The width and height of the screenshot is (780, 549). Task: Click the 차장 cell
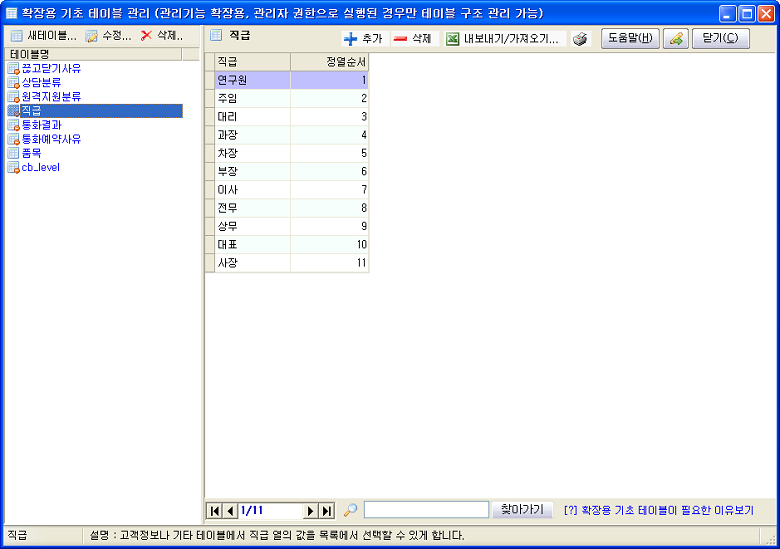click(x=253, y=153)
